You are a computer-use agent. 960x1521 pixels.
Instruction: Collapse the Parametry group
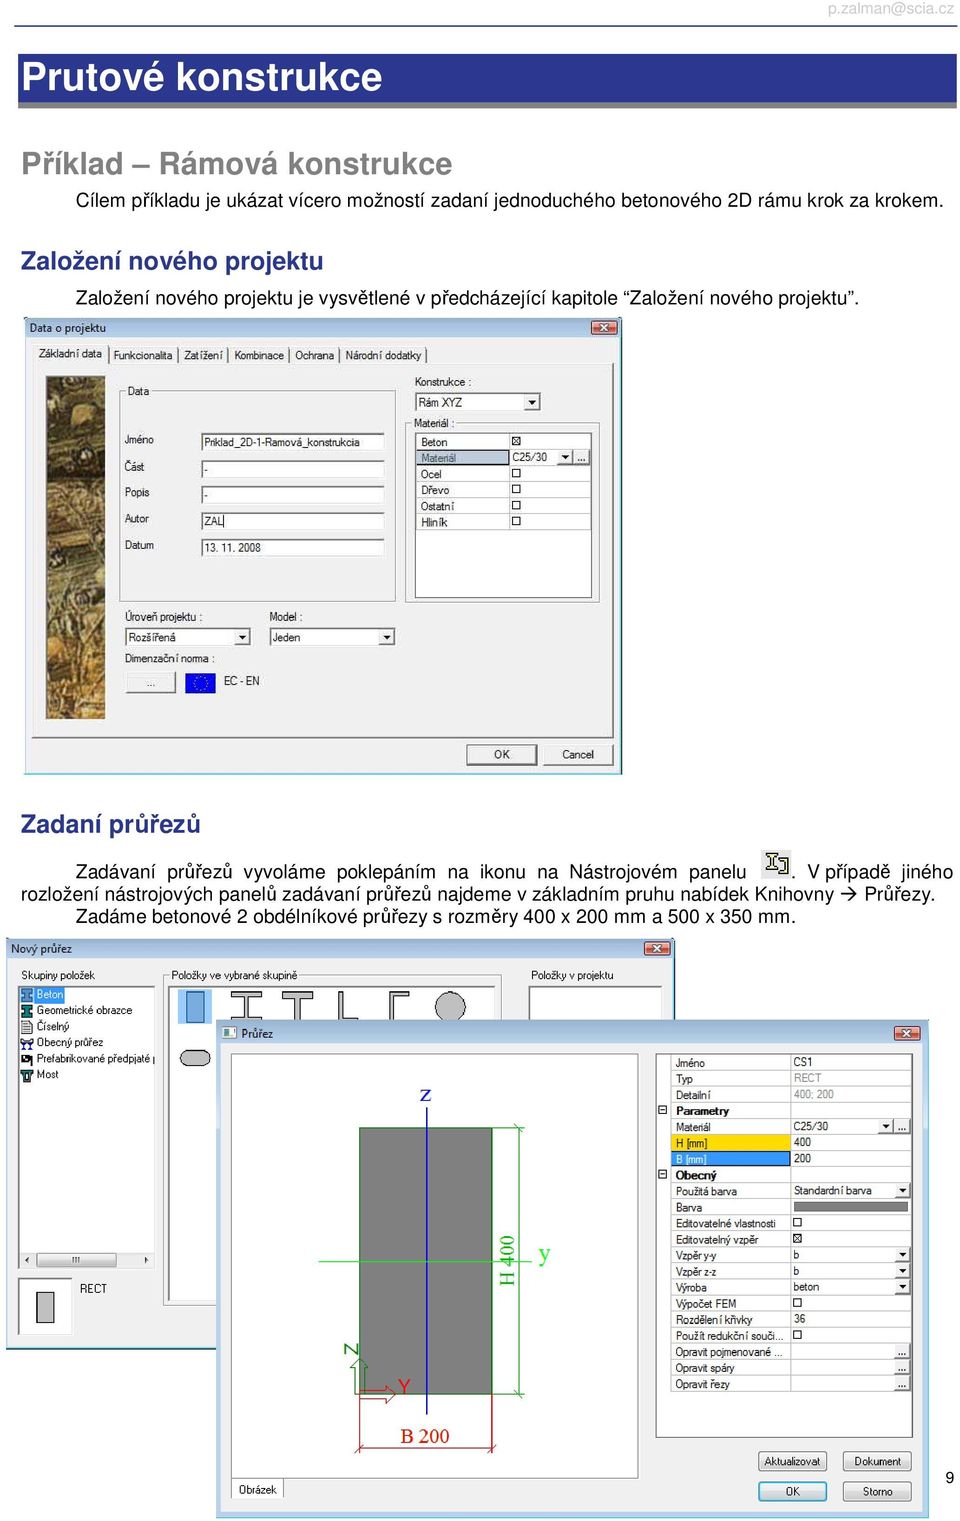(x=662, y=1110)
